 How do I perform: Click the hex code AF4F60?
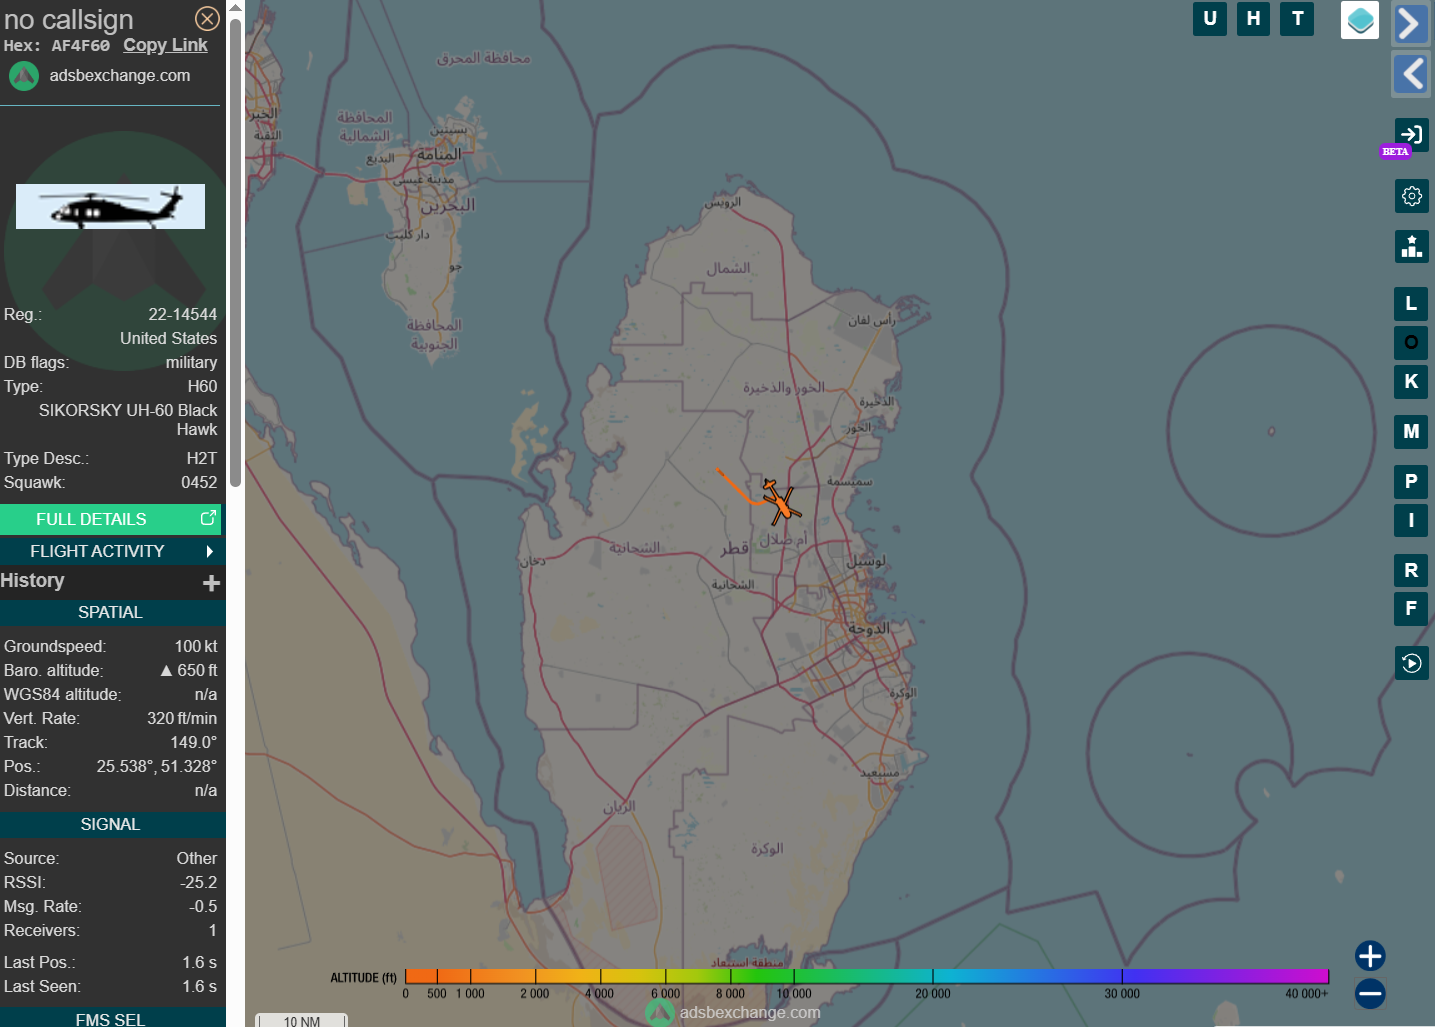point(80,46)
